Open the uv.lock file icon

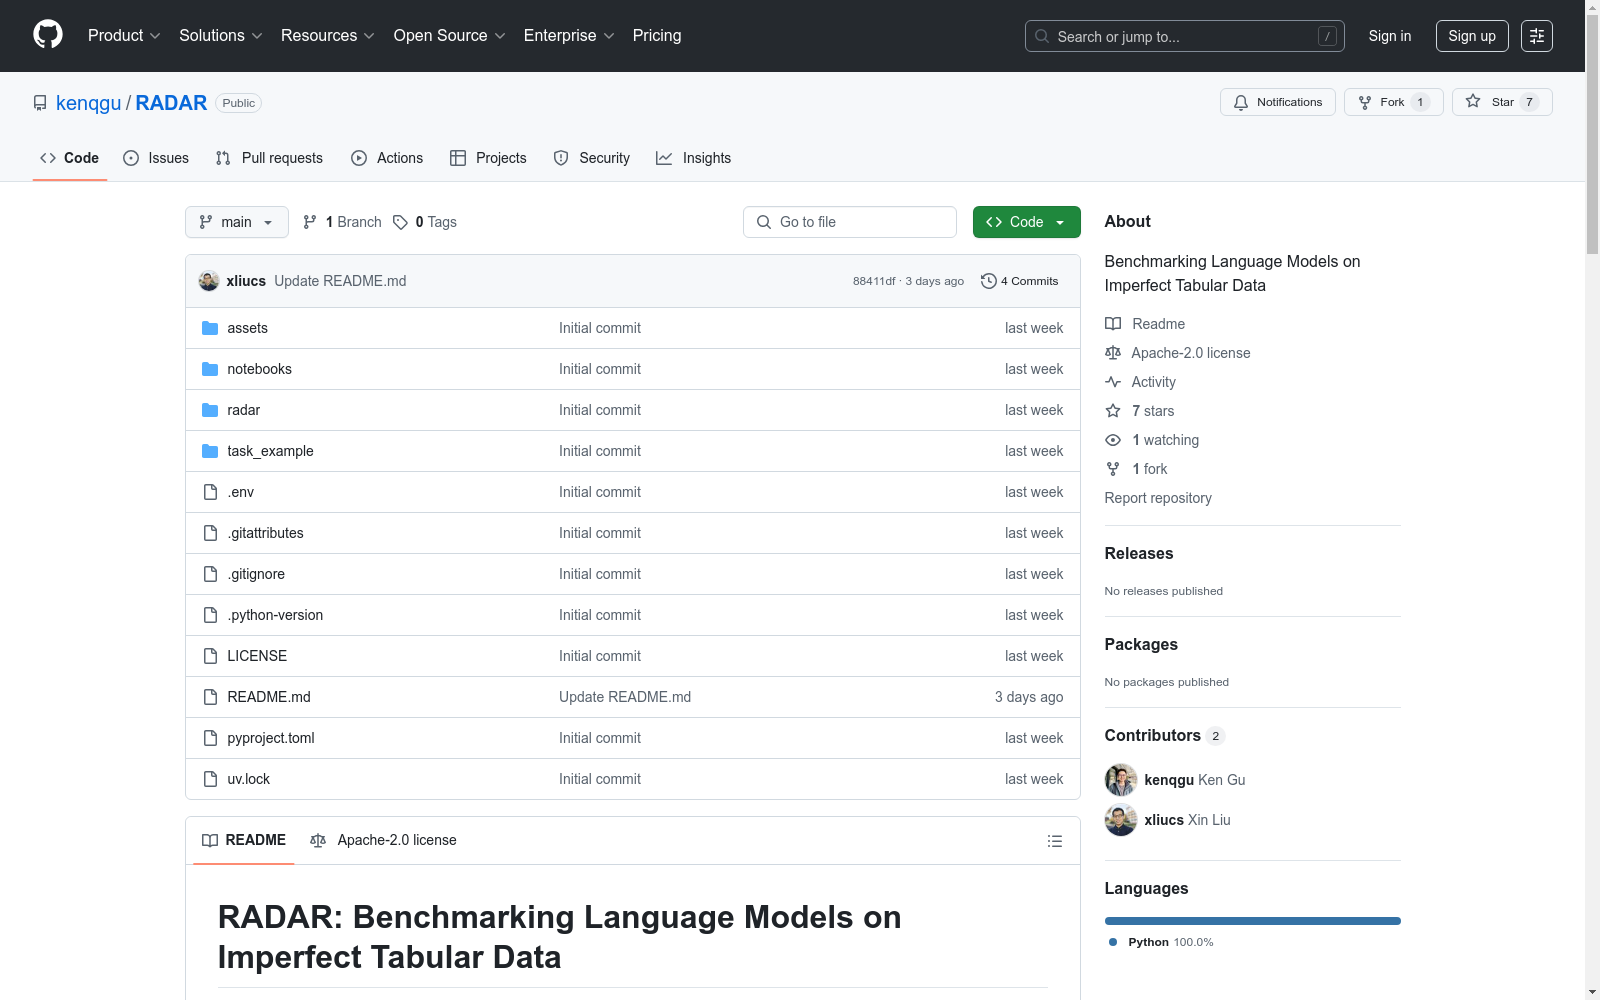coord(210,779)
